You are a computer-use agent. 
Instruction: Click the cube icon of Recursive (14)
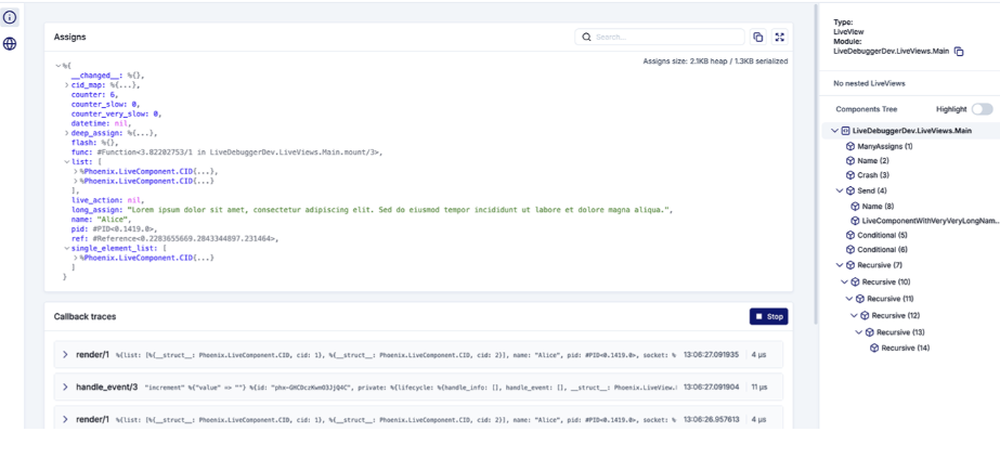[874, 348]
